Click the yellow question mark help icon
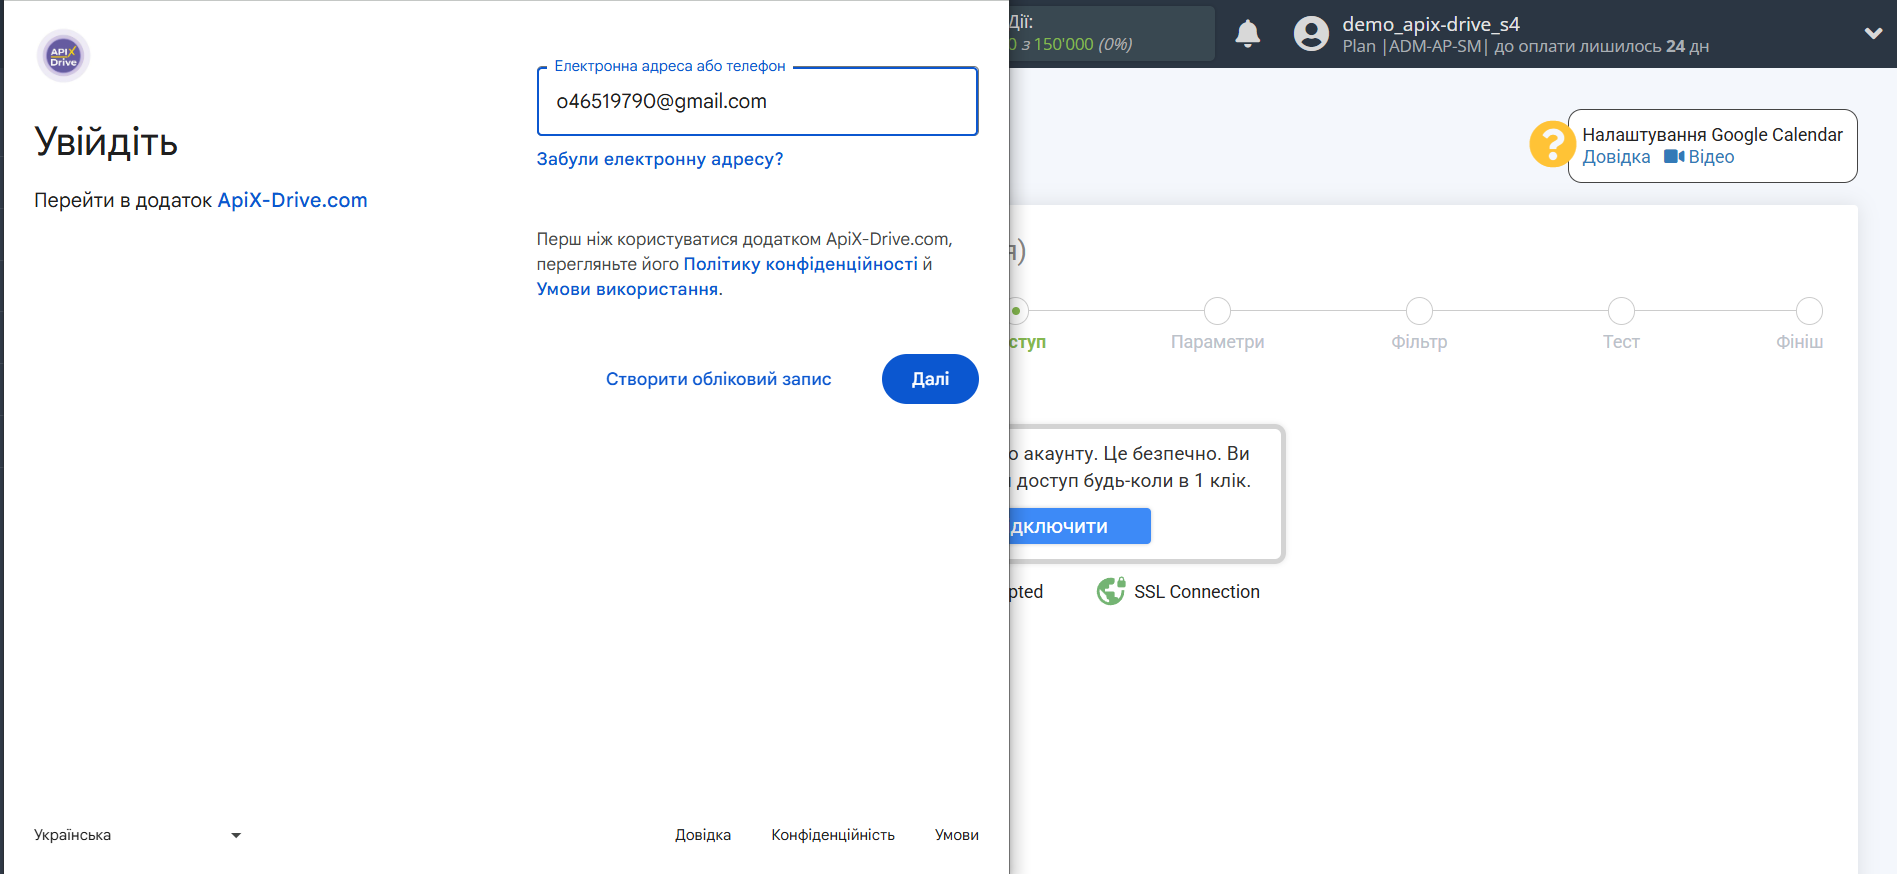This screenshot has width=1897, height=874. 1552,144
